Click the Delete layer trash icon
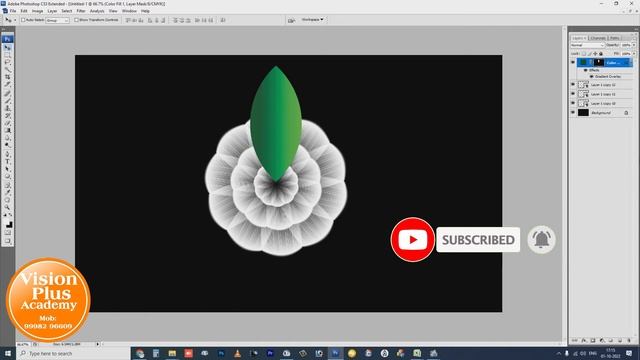 629,340
